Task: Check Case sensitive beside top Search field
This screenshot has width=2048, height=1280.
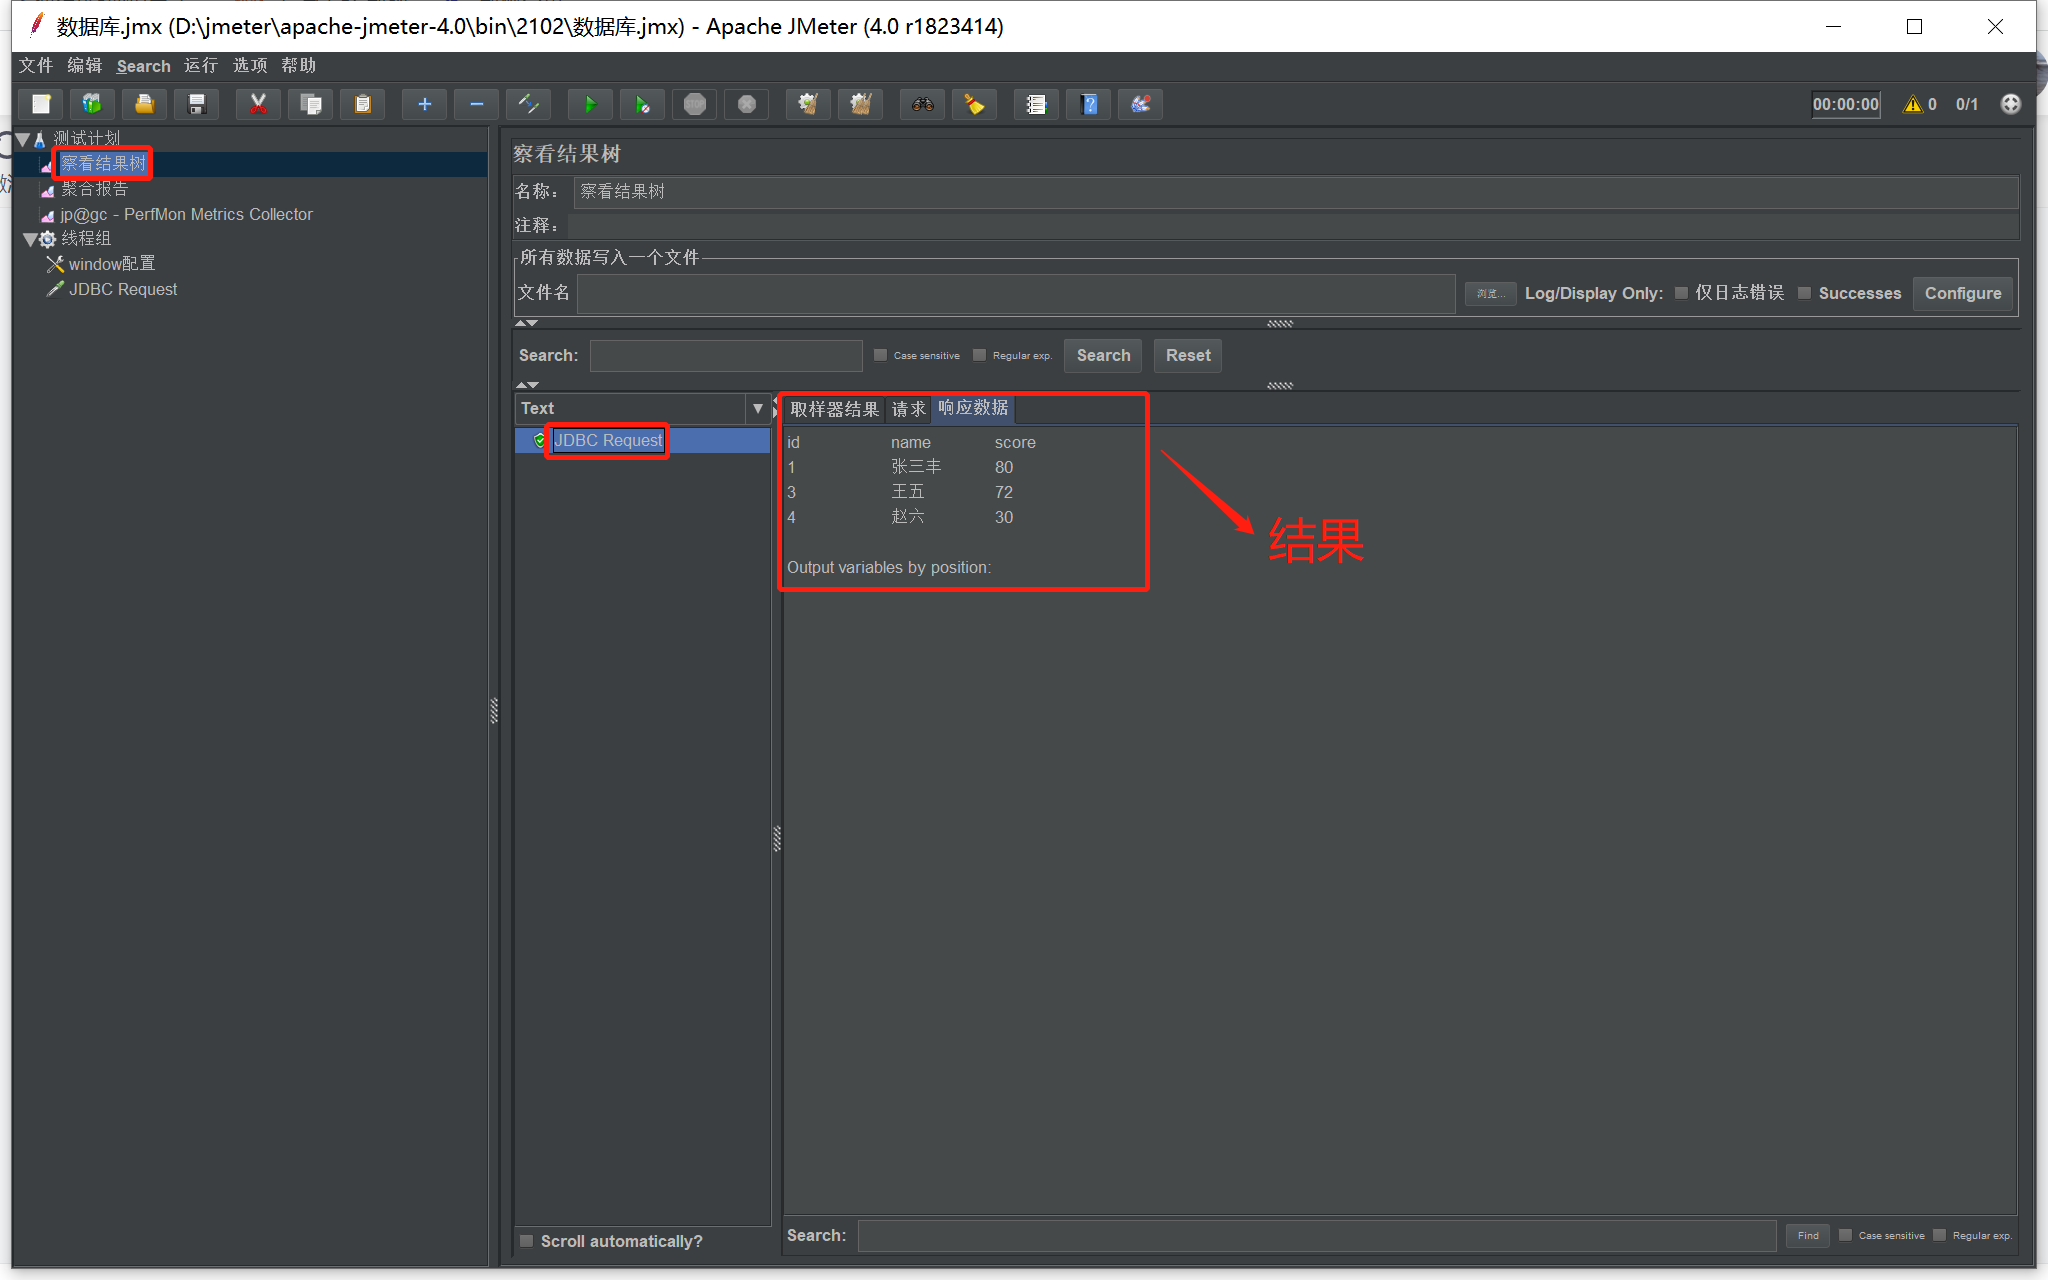Action: (x=881, y=355)
